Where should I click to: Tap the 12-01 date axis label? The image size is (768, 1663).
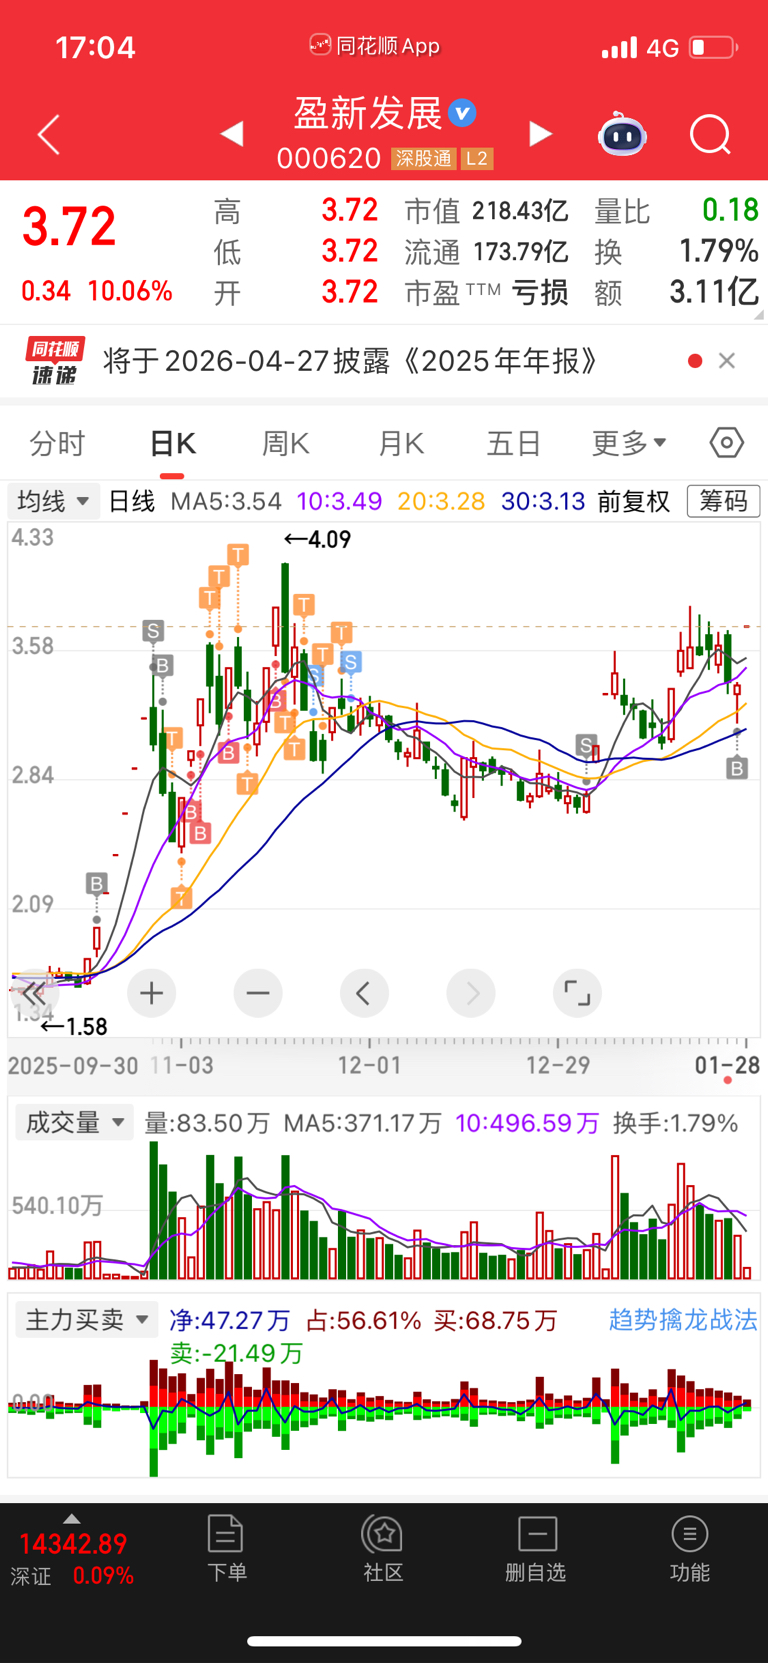[x=369, y=1065]
